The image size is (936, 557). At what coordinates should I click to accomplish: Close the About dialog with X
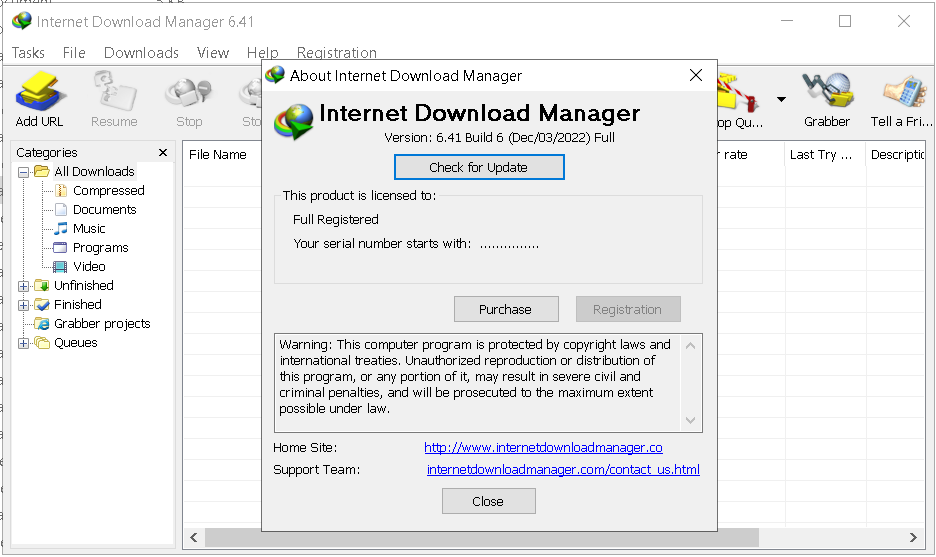695,75
